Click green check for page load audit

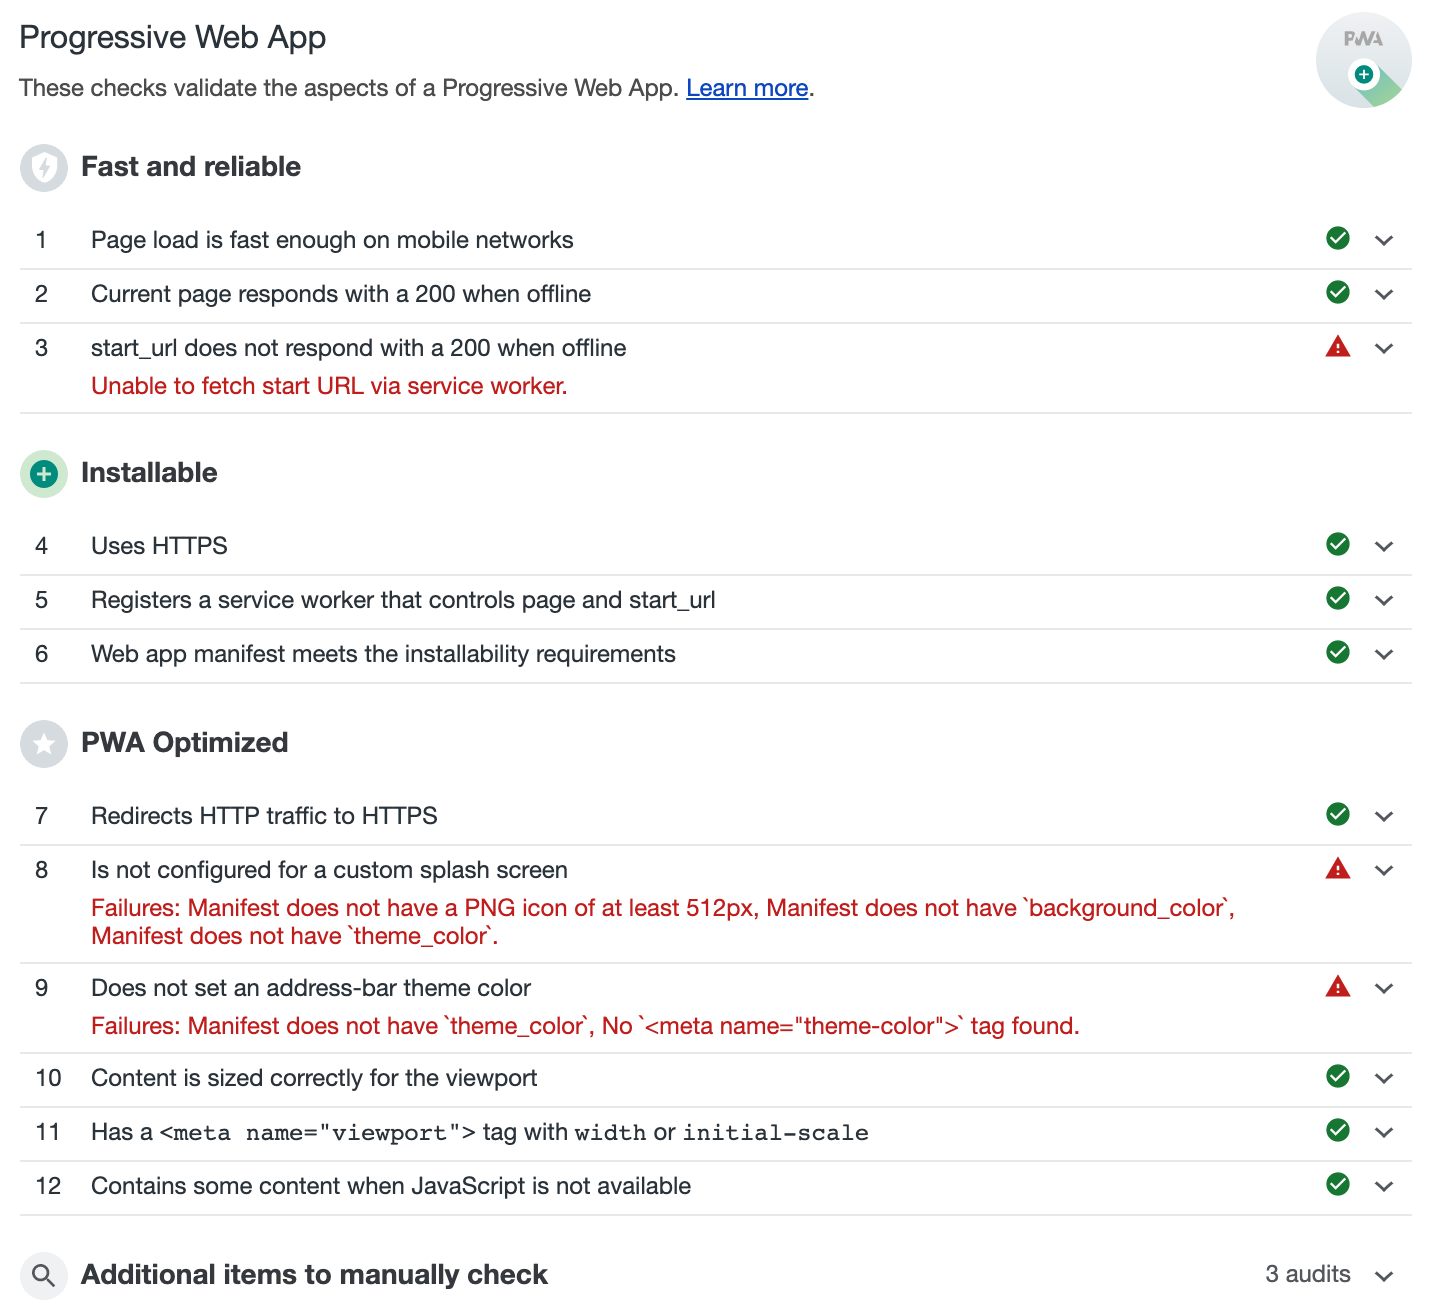[1337, 239]
